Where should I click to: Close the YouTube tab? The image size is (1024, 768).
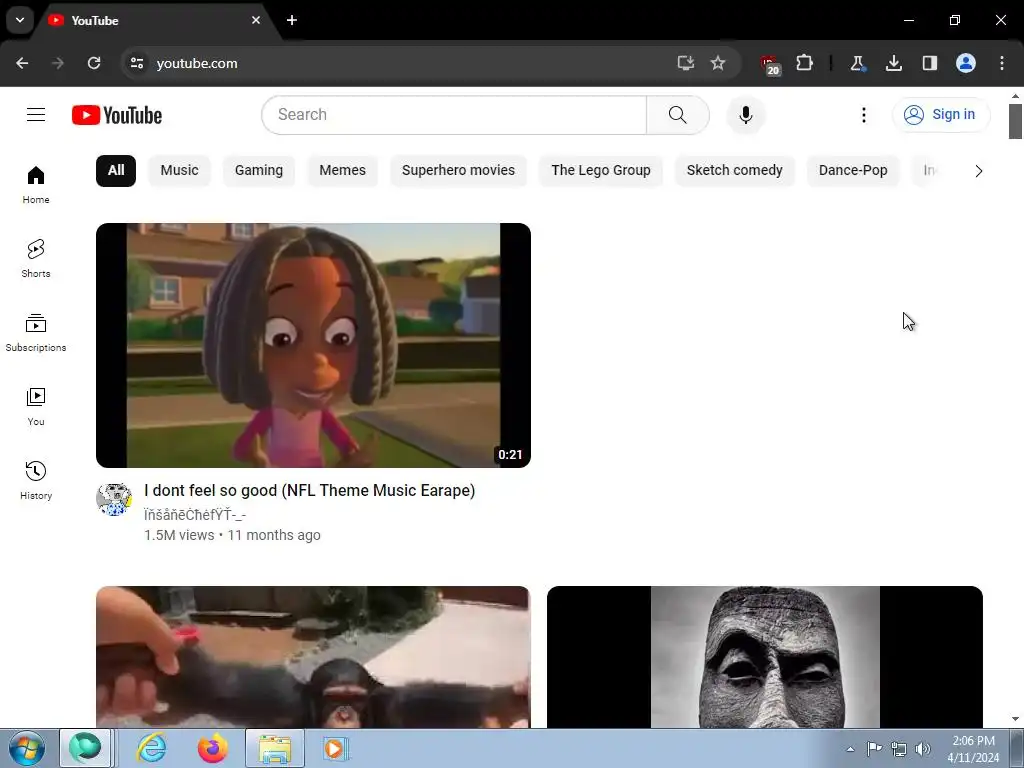pyautogui.click(x=256, y=20)
